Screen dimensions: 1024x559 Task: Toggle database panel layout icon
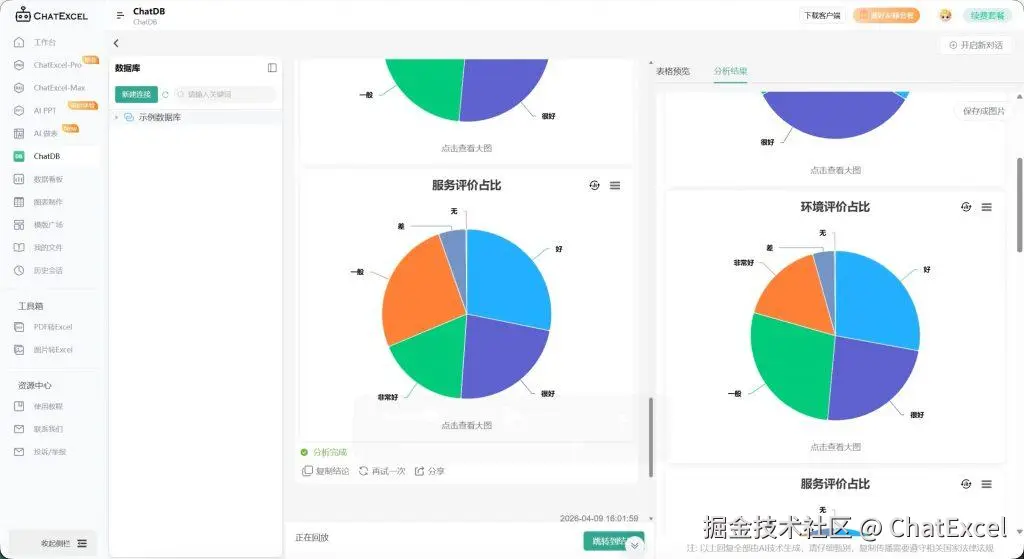pyautogui.click(x=272, y=68)
